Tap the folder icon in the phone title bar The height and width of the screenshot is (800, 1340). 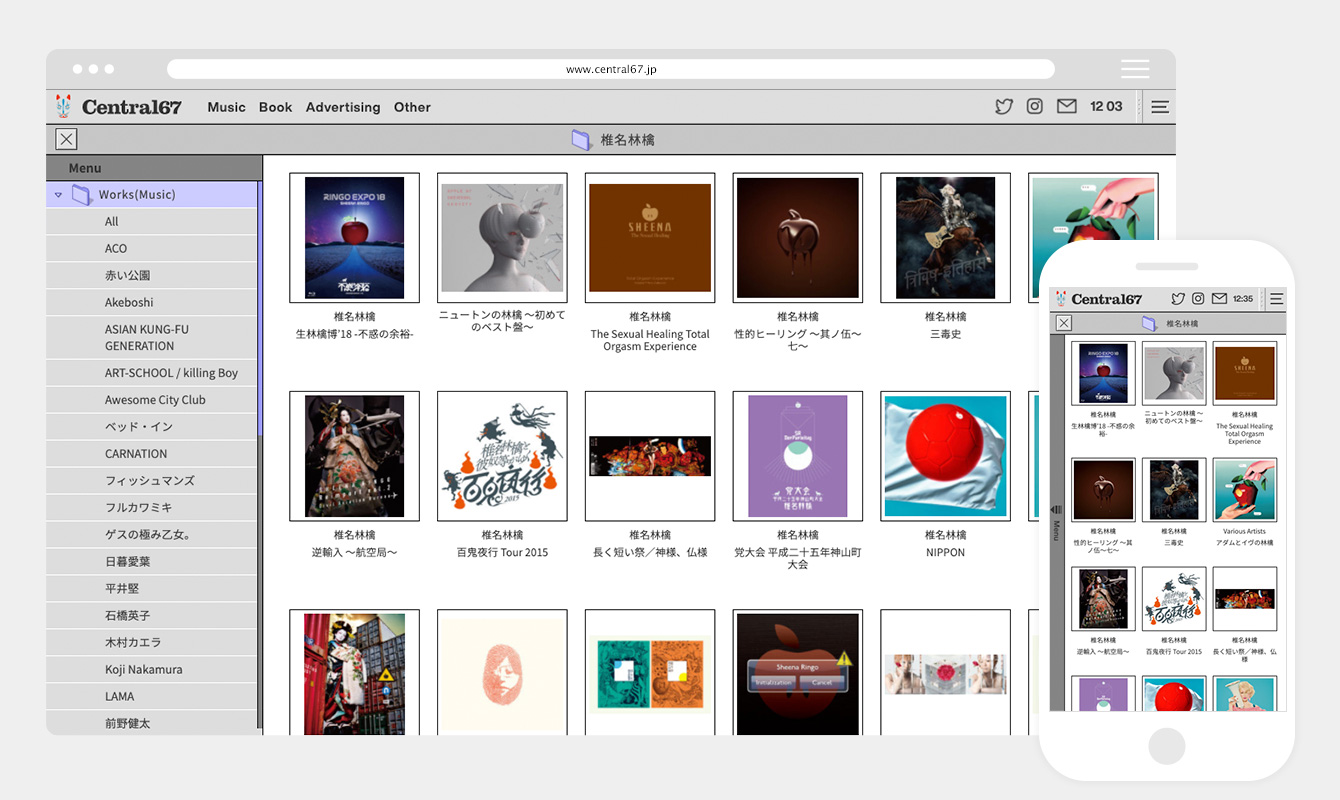tap(1150, 324)
